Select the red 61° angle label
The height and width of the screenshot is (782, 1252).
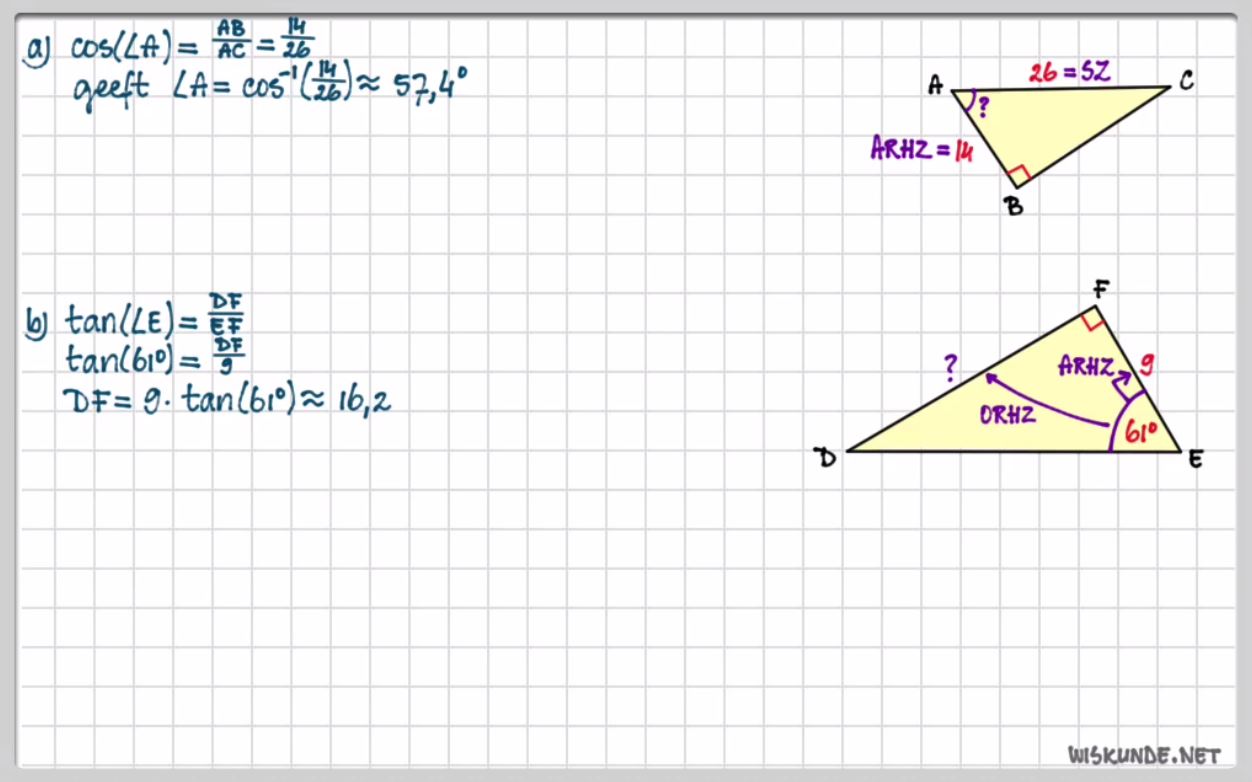(1141, 433)
